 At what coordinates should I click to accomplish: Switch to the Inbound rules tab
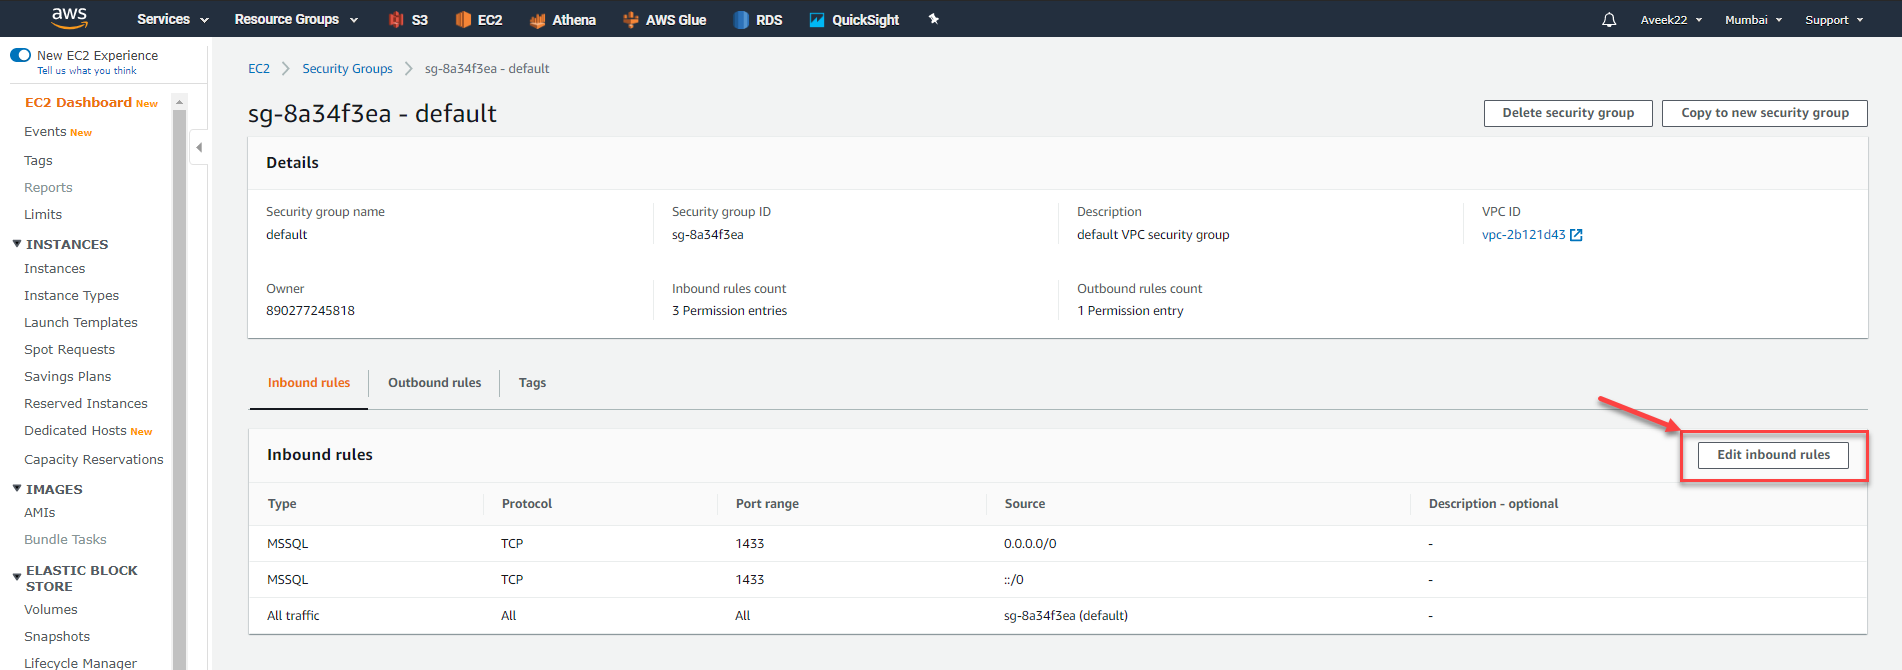[x=309, y=383]
